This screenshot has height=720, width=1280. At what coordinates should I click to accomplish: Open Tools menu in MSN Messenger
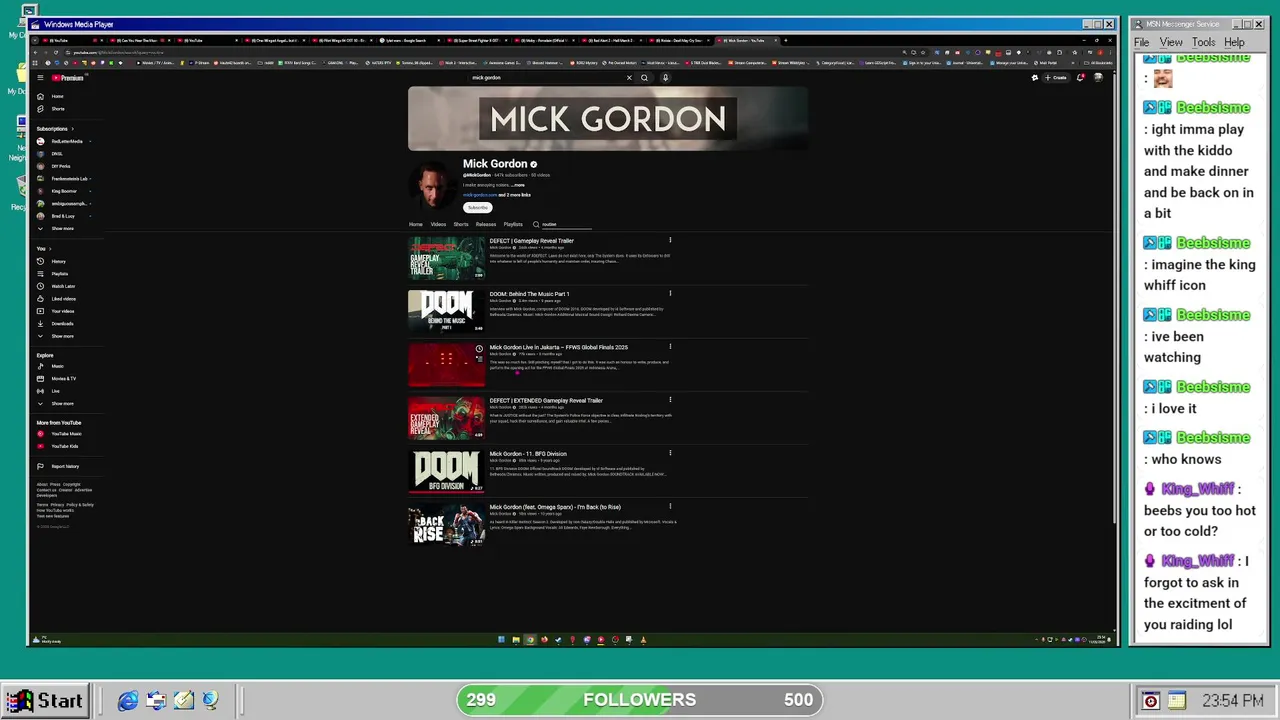(1204, 42)
